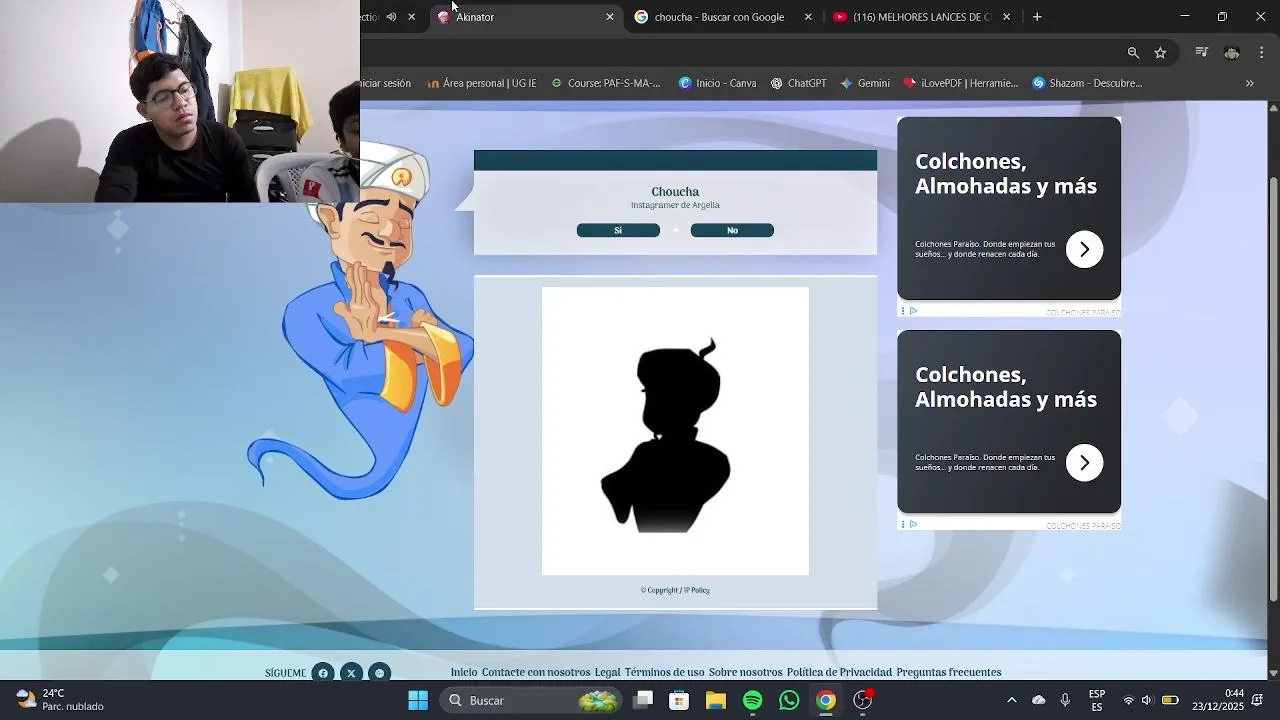
Task: Launch Microsoft Store from the taskbar
Action: (679, 700)
